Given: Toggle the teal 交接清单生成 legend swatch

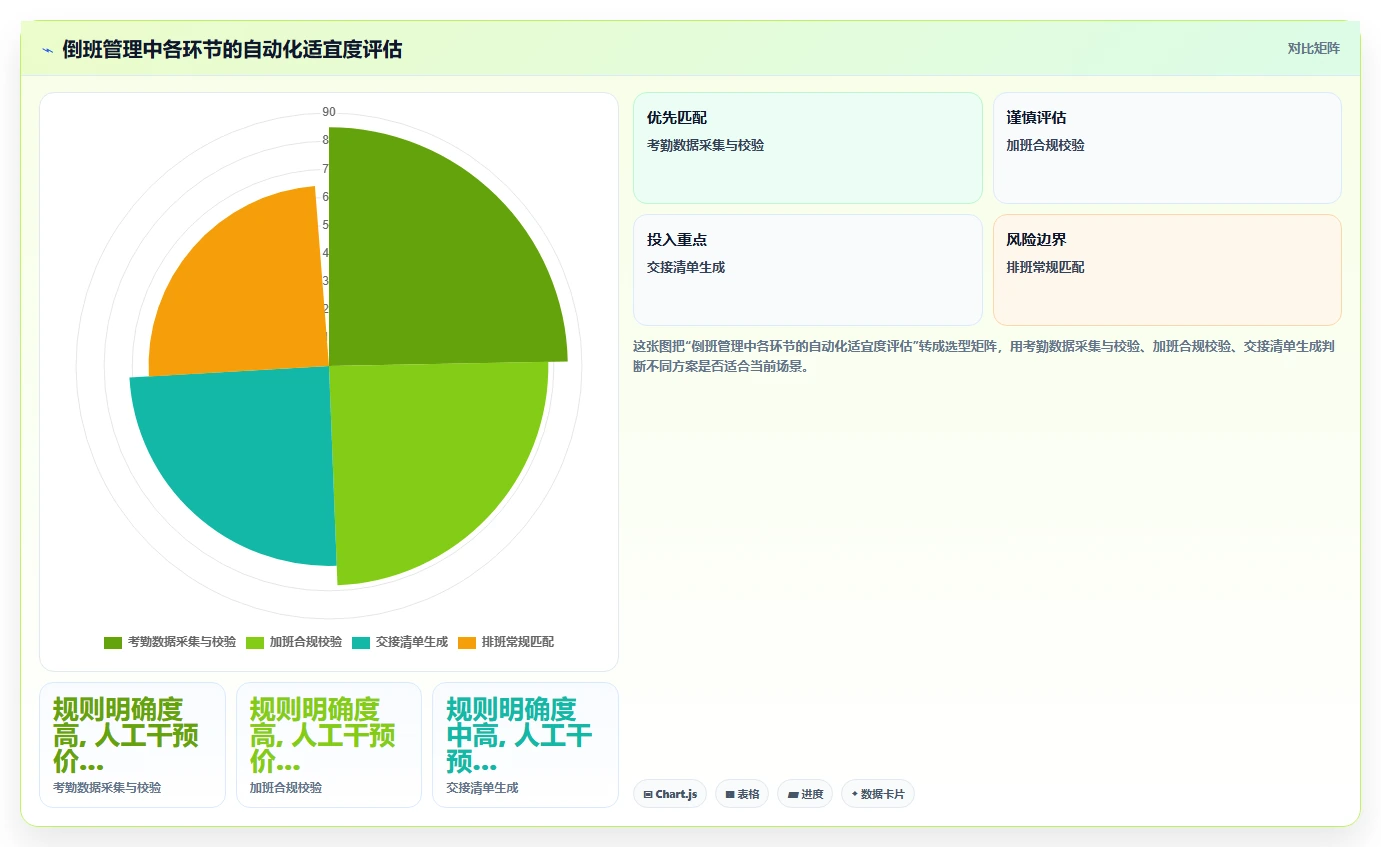Looking at the screenshot, I should point(361,642).
